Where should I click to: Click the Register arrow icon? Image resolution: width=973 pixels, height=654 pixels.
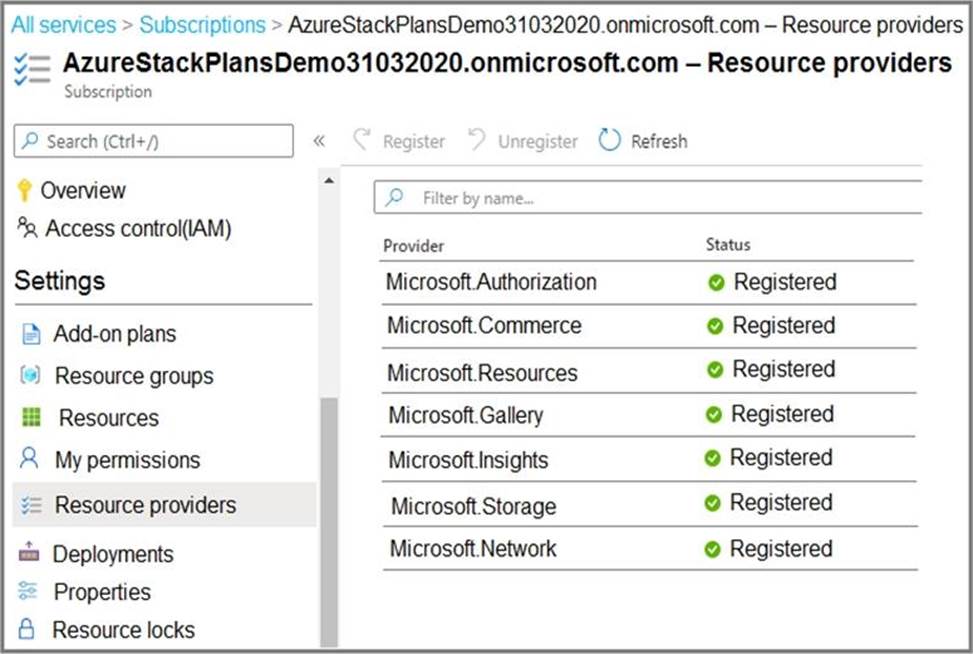362,139
